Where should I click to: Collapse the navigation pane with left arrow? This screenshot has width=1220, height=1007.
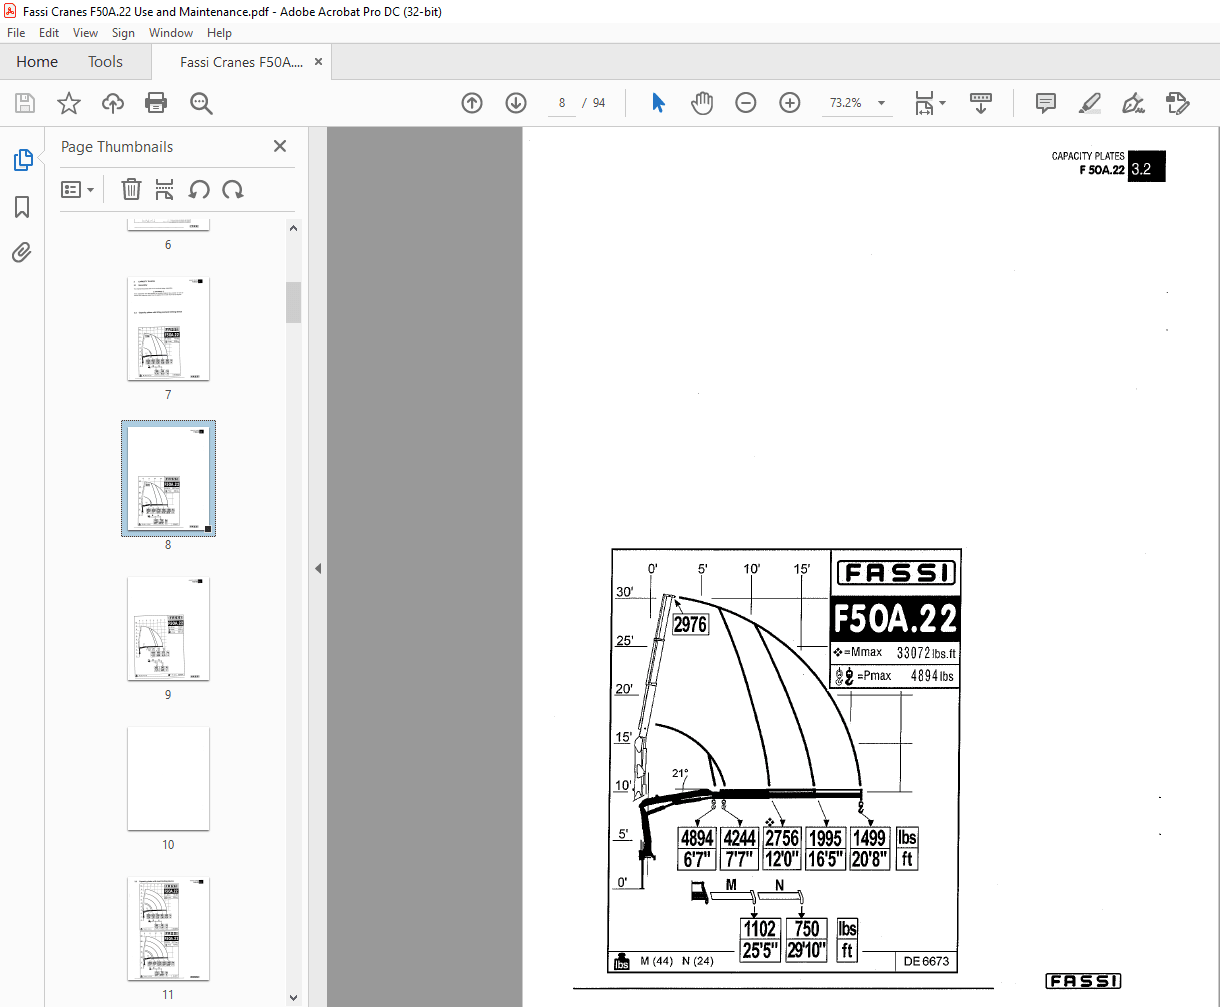click(318, 567)
